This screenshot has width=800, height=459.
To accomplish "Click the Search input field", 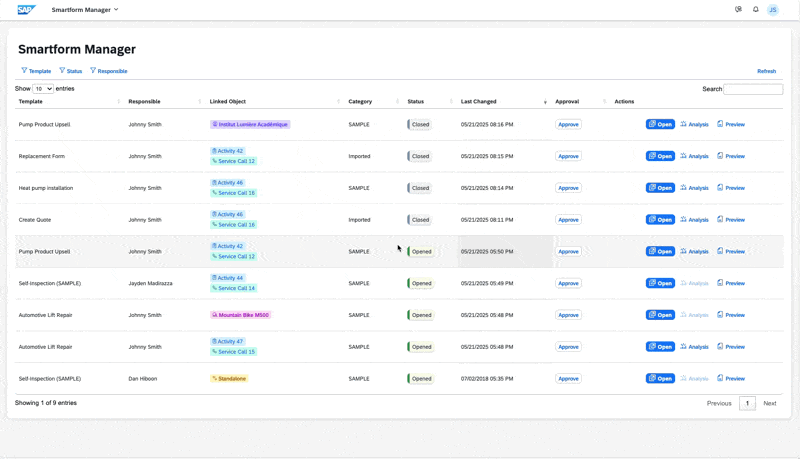I will click(x=753, y=89).
